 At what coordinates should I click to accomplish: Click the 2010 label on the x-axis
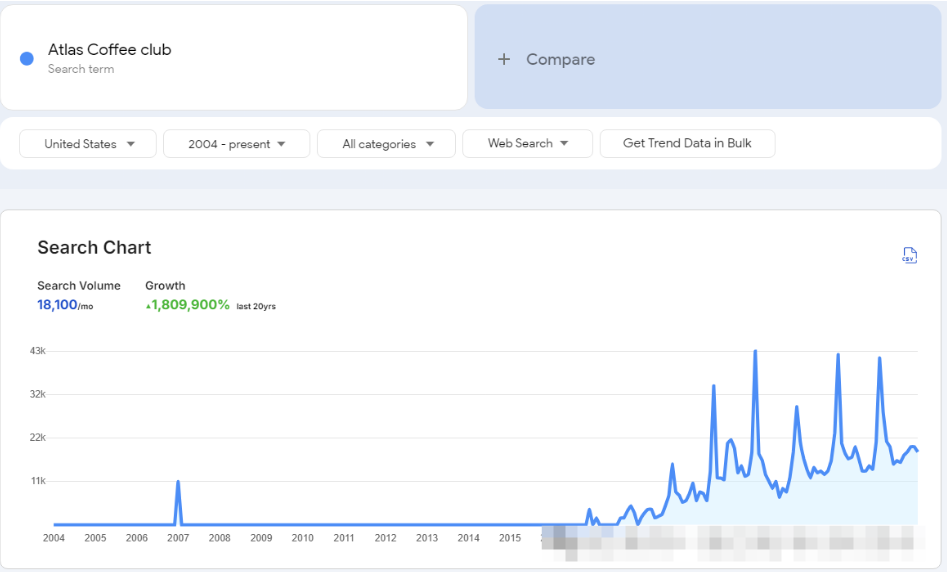pyautogui.click(x=302, y=538)
